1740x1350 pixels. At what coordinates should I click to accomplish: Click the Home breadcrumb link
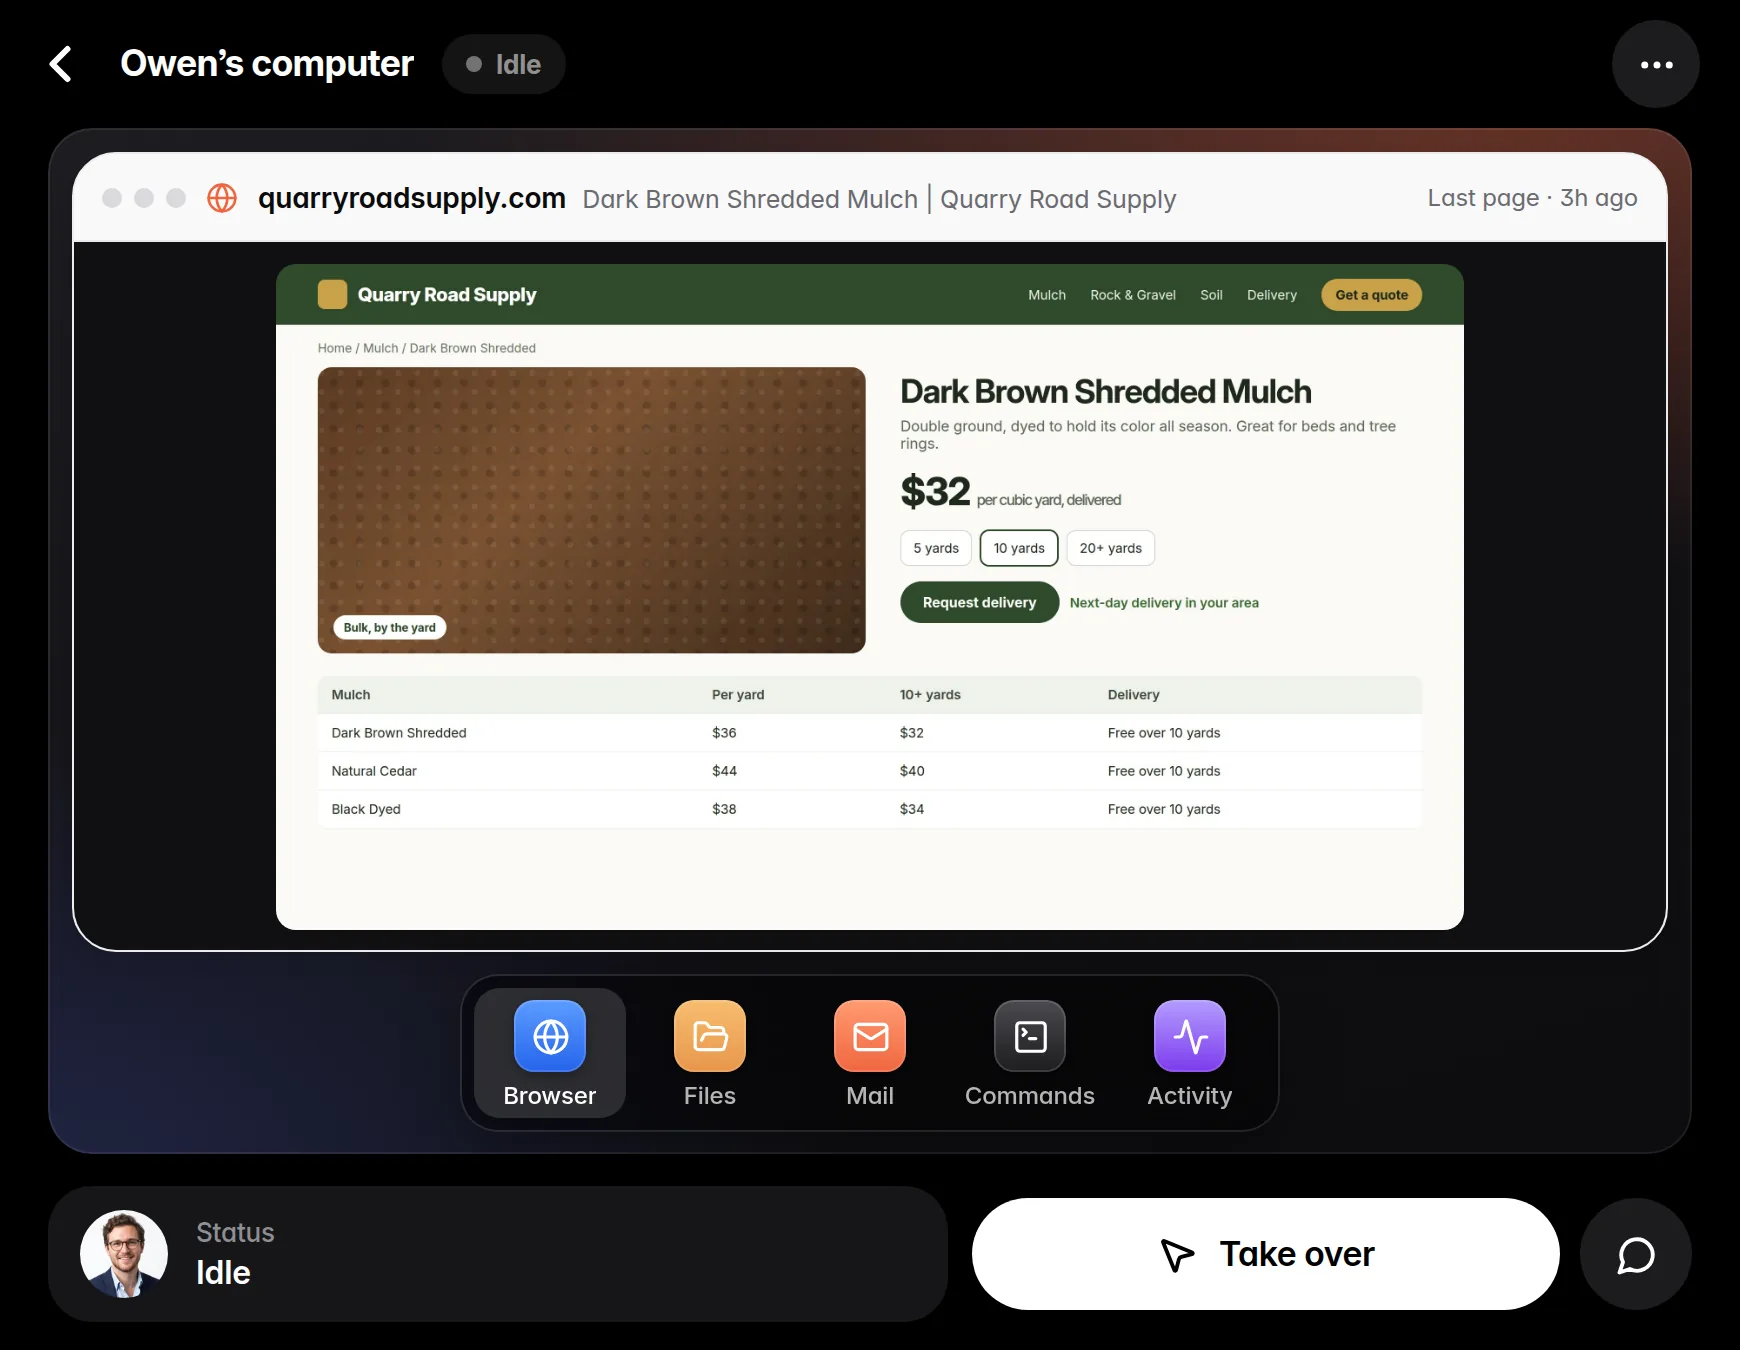pos(334,348)
